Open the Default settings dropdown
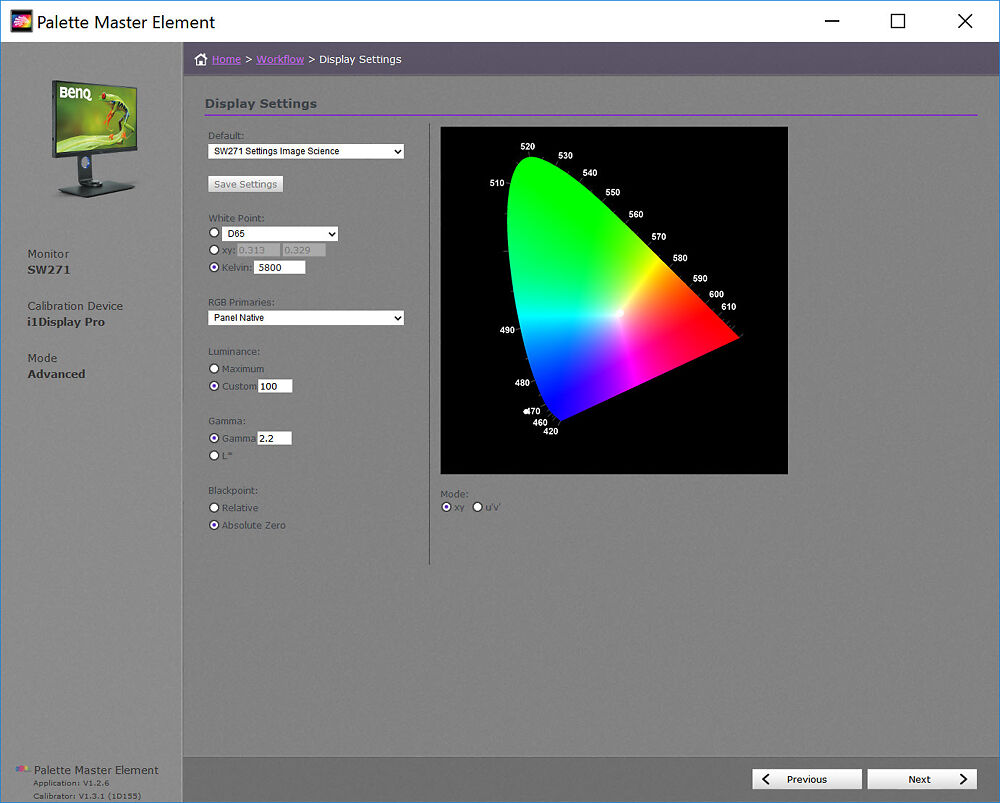 click(x=306, y=151)
